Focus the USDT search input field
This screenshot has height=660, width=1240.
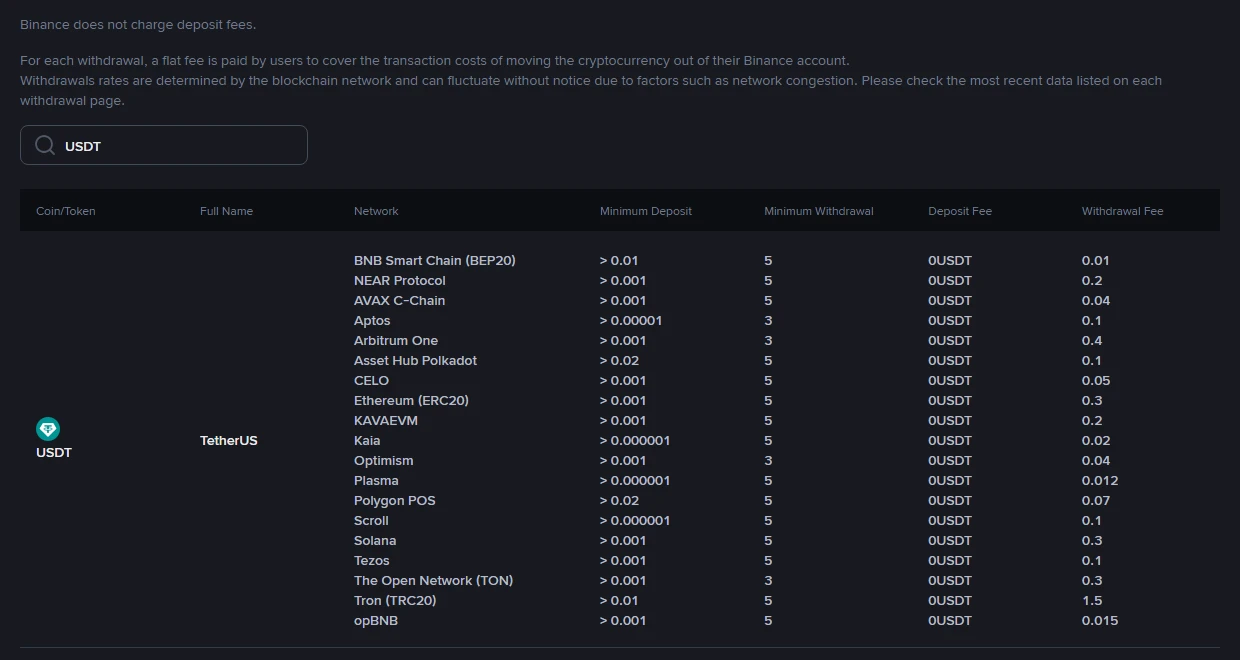[164, 145]
